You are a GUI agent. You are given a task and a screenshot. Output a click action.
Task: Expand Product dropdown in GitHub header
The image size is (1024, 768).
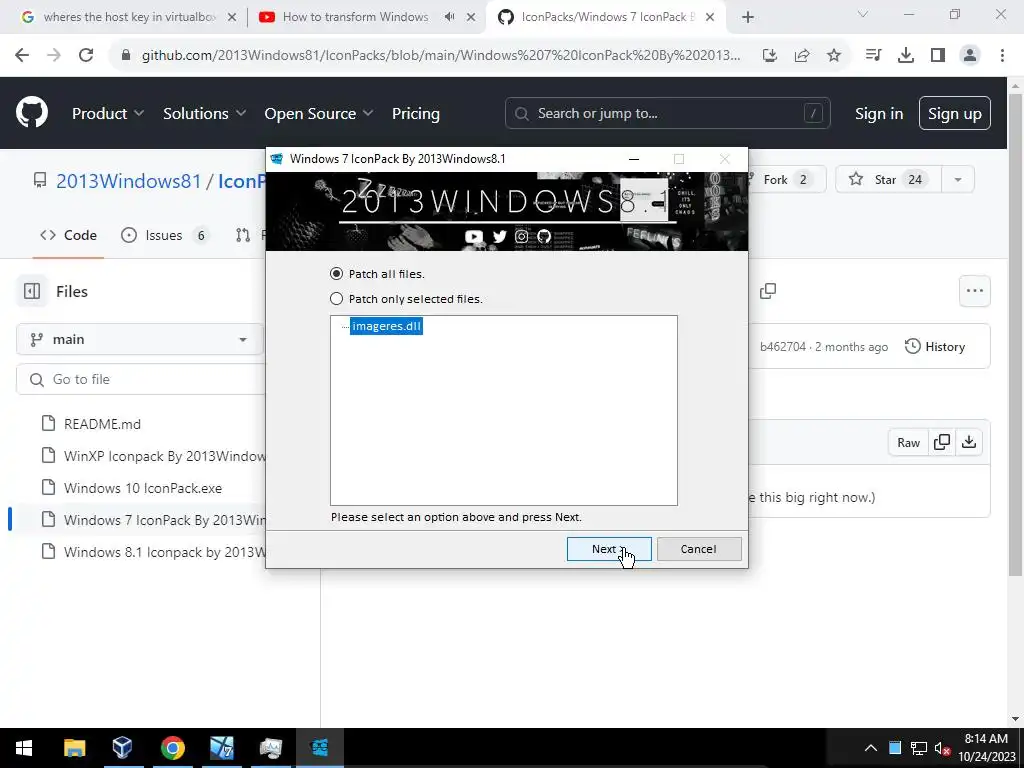pos(108,113)
